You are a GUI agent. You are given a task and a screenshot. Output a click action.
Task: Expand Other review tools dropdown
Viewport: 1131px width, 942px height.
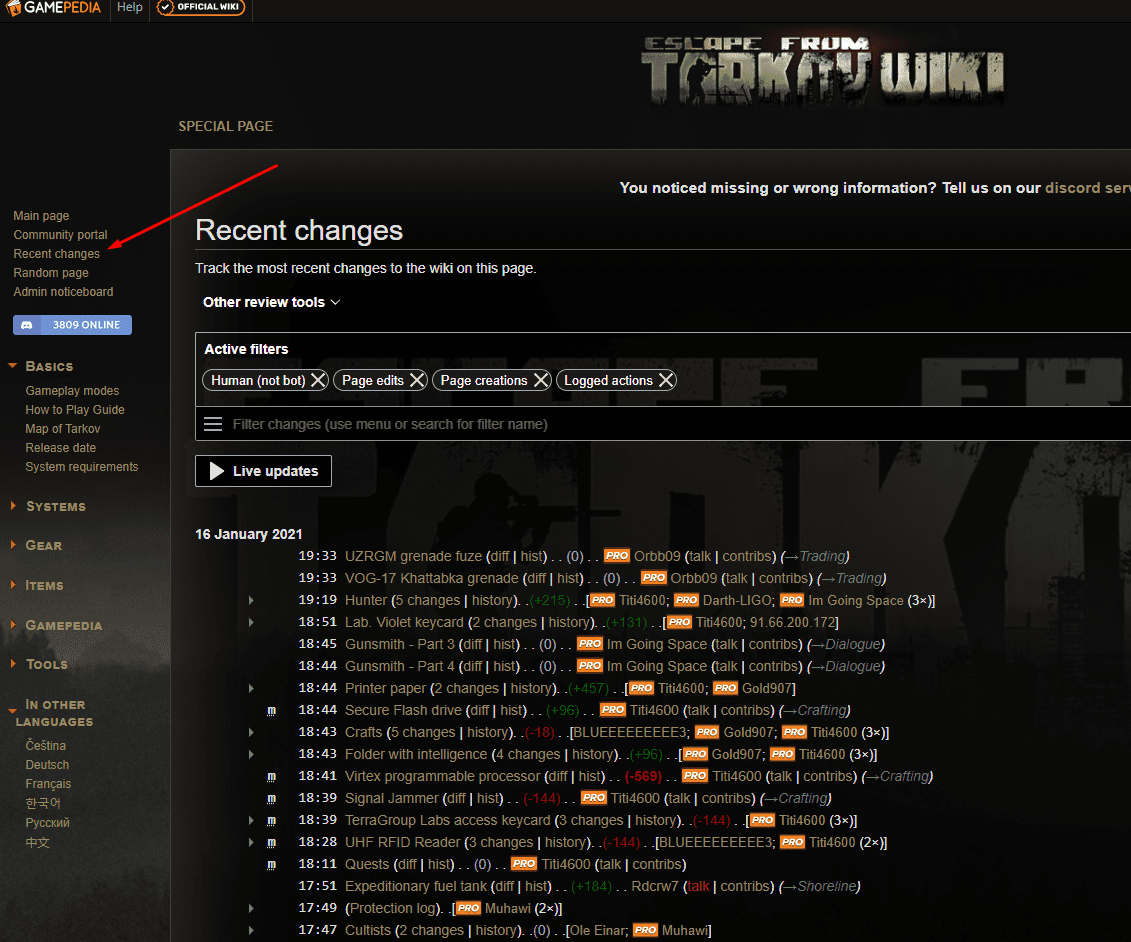pos(271,302)
